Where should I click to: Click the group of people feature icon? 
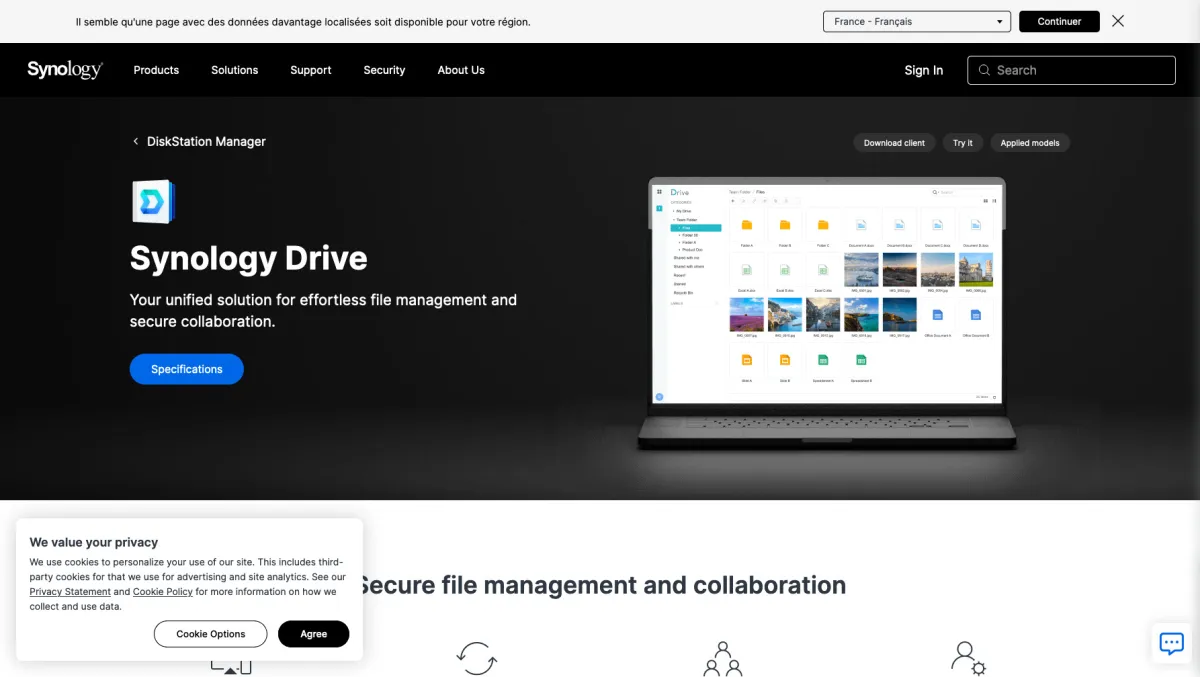point(723,658)
